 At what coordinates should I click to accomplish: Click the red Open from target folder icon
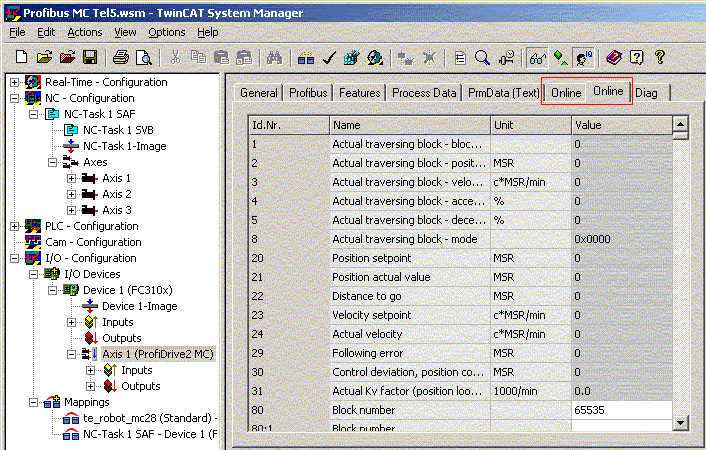coord(68,57)
